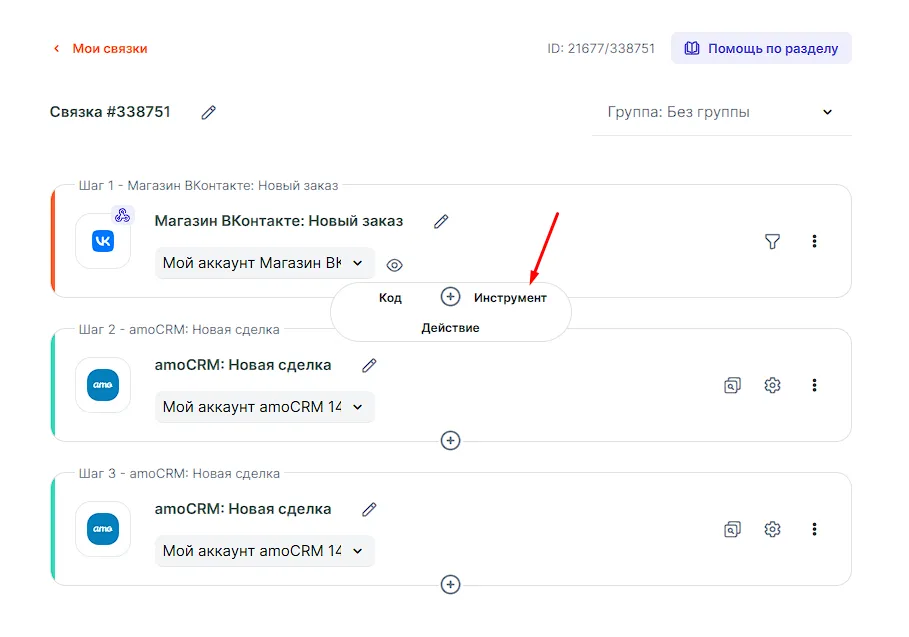The height and width of the screenshot is (637, 909).
Task: Open three-dot menu for Step 3
Action: click(x=815, y=529)
